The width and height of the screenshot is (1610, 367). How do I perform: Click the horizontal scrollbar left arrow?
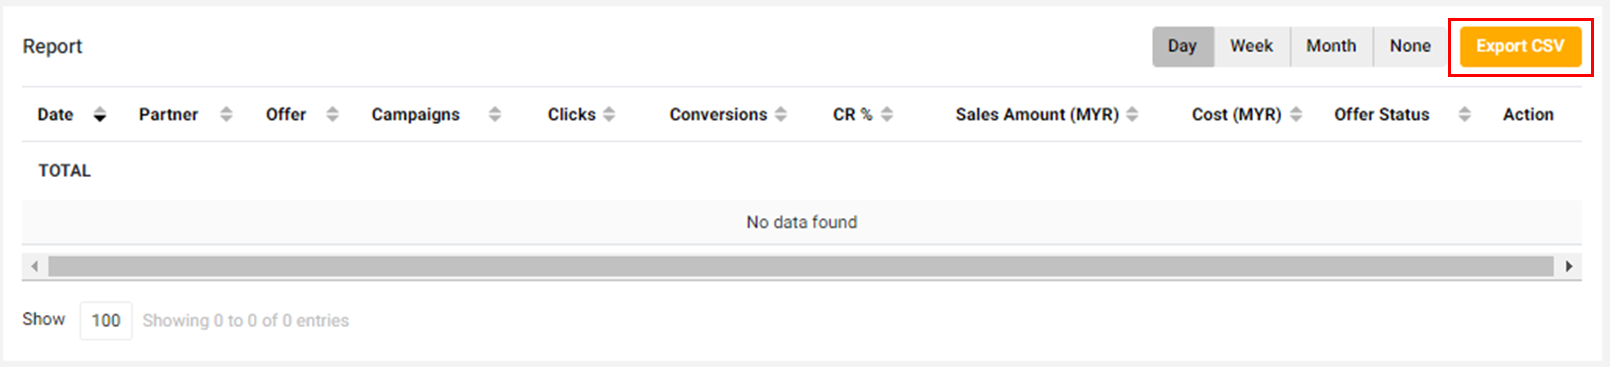[35, 266]
